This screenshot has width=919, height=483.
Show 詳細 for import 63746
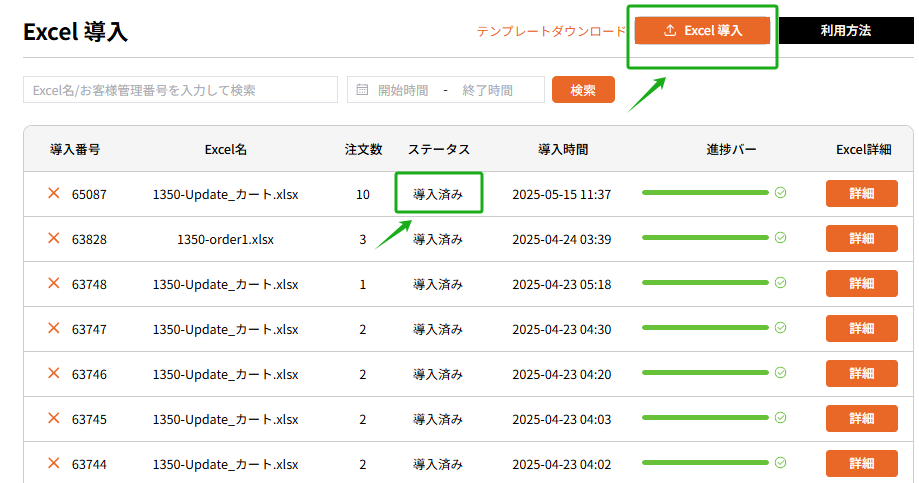point(862,373)
